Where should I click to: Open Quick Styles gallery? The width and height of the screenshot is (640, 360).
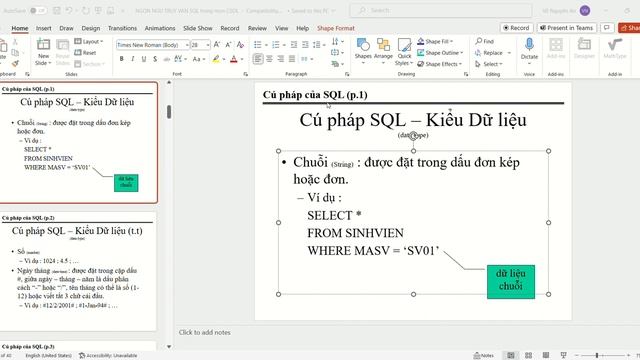[404, 52]
